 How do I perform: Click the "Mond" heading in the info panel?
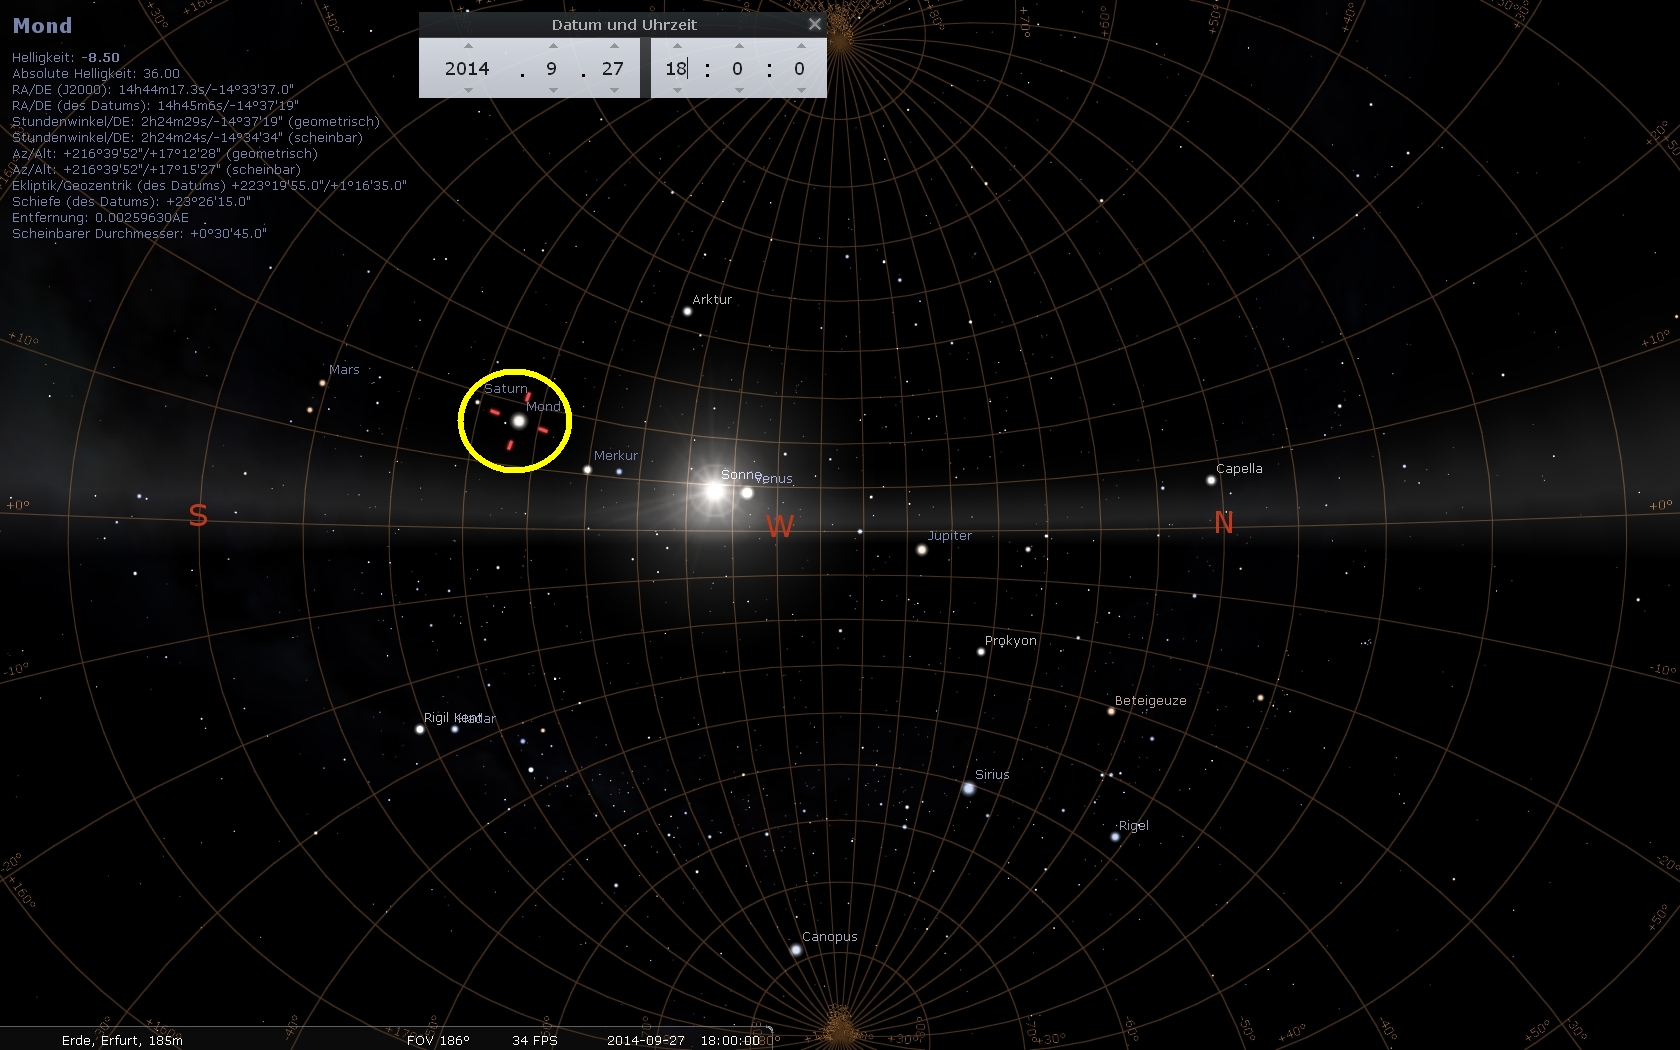[42, 26]
